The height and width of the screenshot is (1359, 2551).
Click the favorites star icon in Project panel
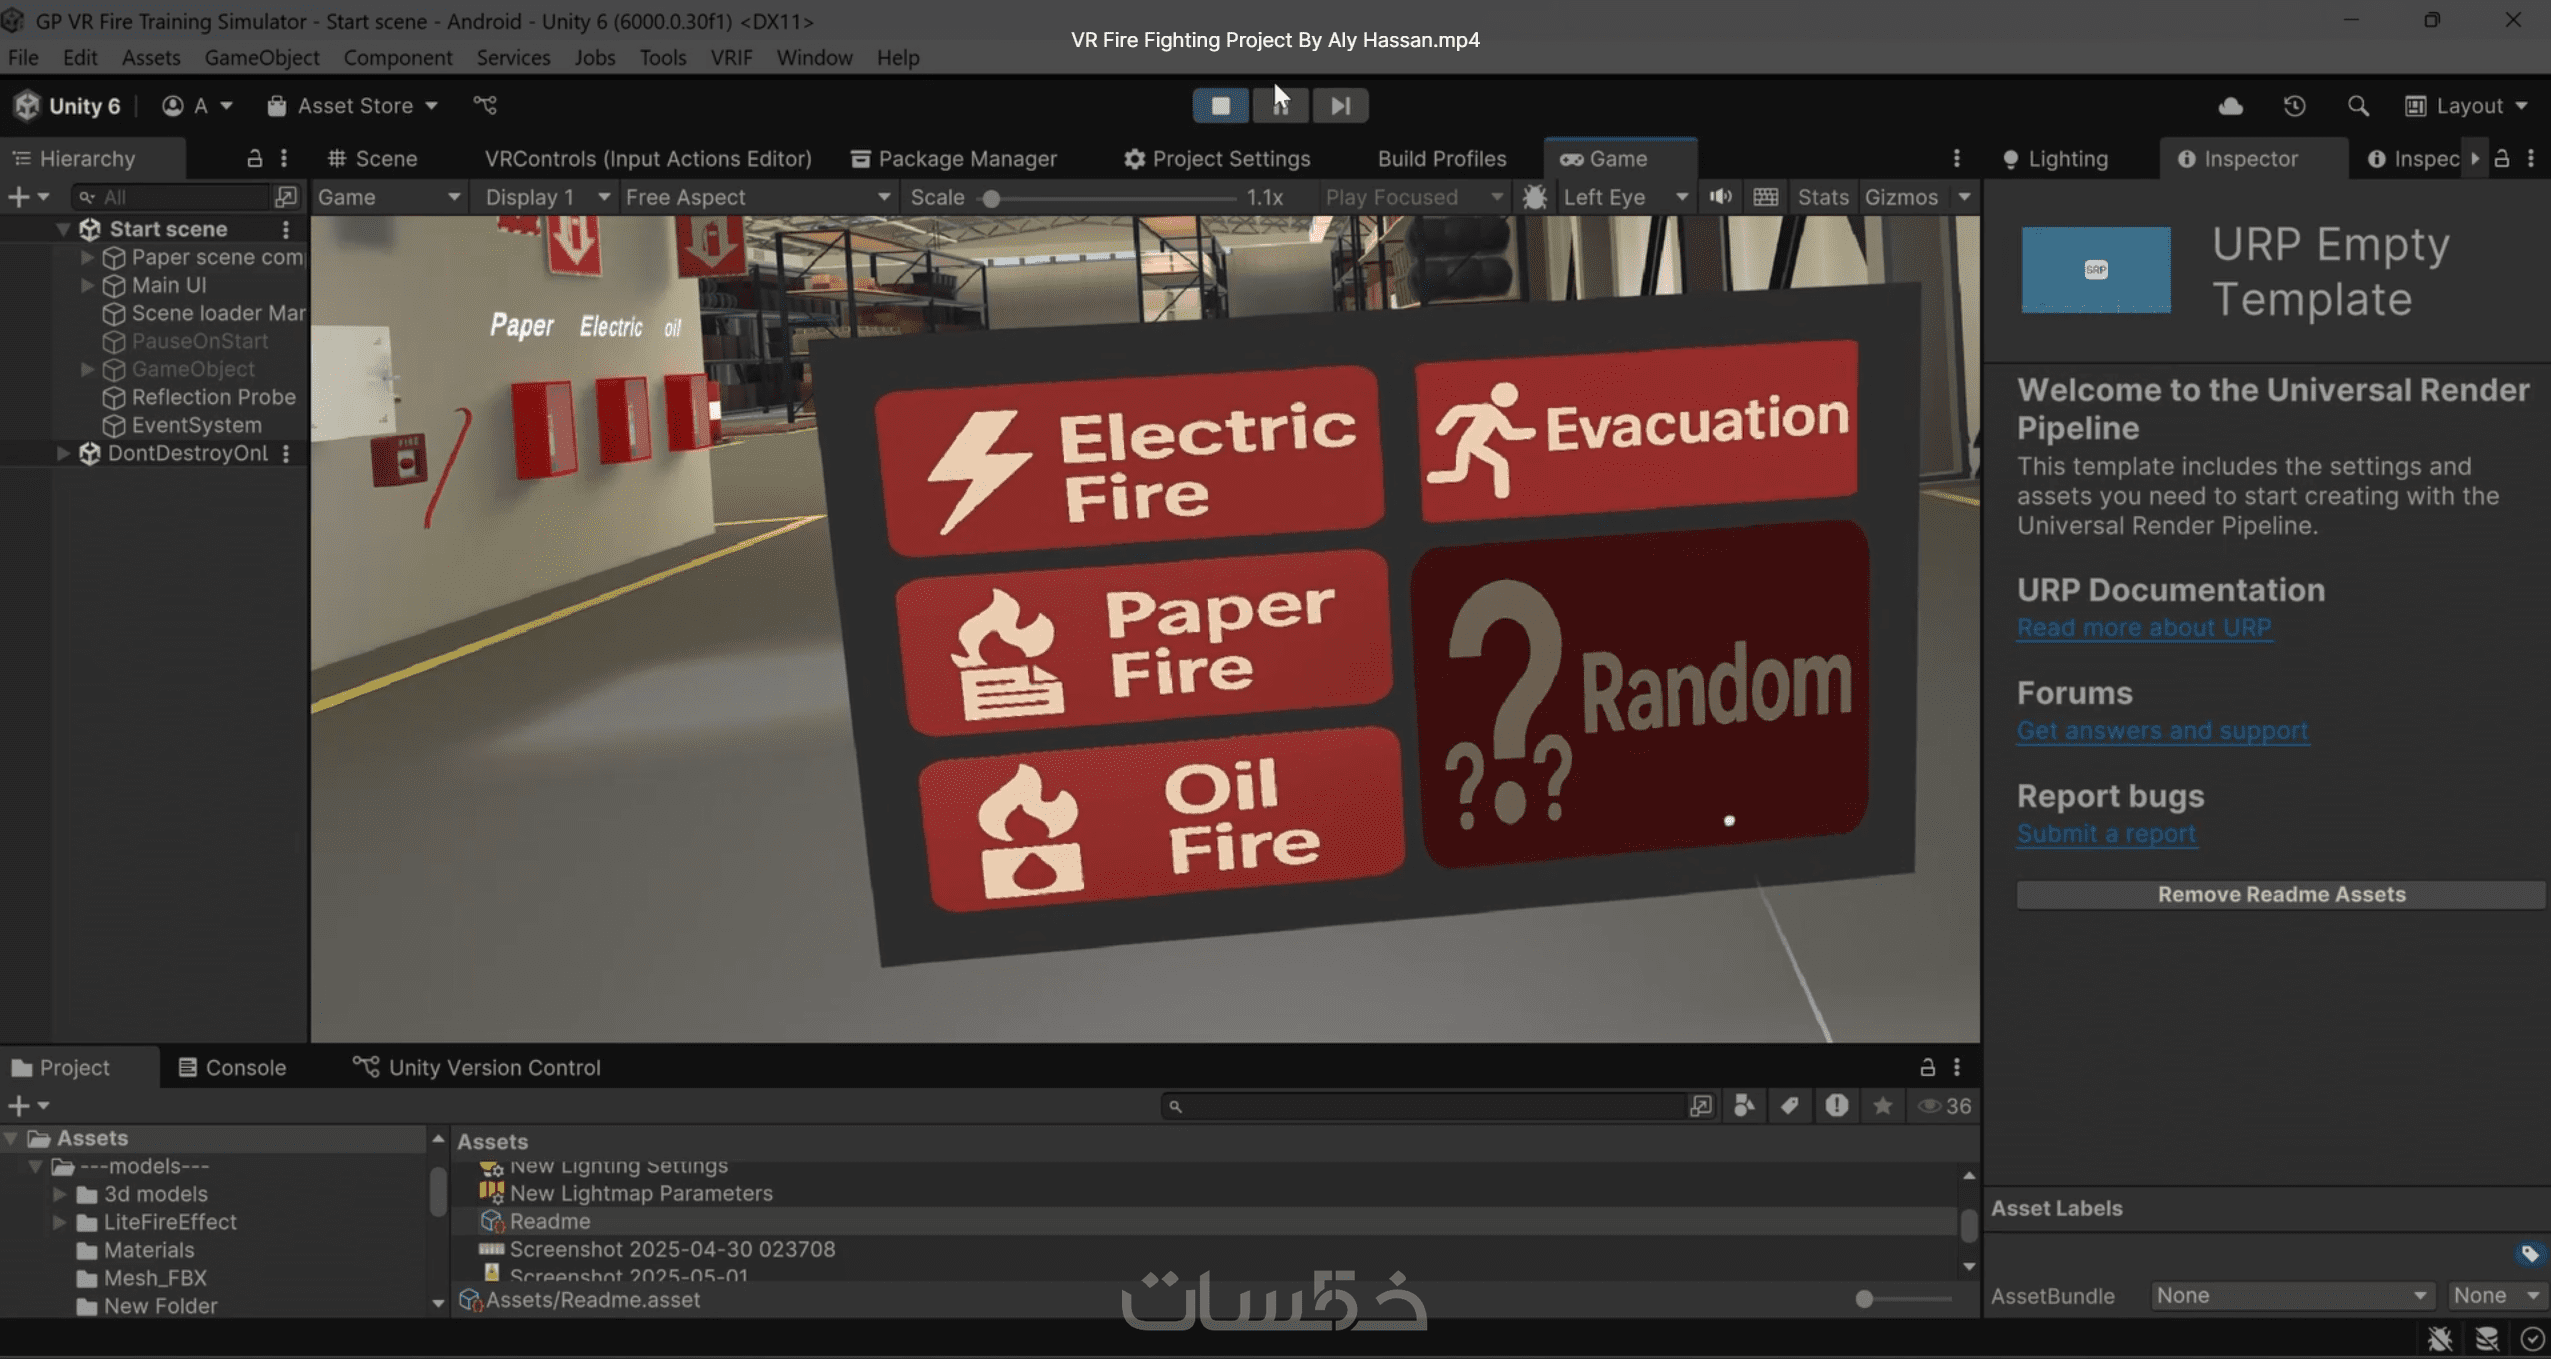pyautogui.click(x=1882, y=1105)
